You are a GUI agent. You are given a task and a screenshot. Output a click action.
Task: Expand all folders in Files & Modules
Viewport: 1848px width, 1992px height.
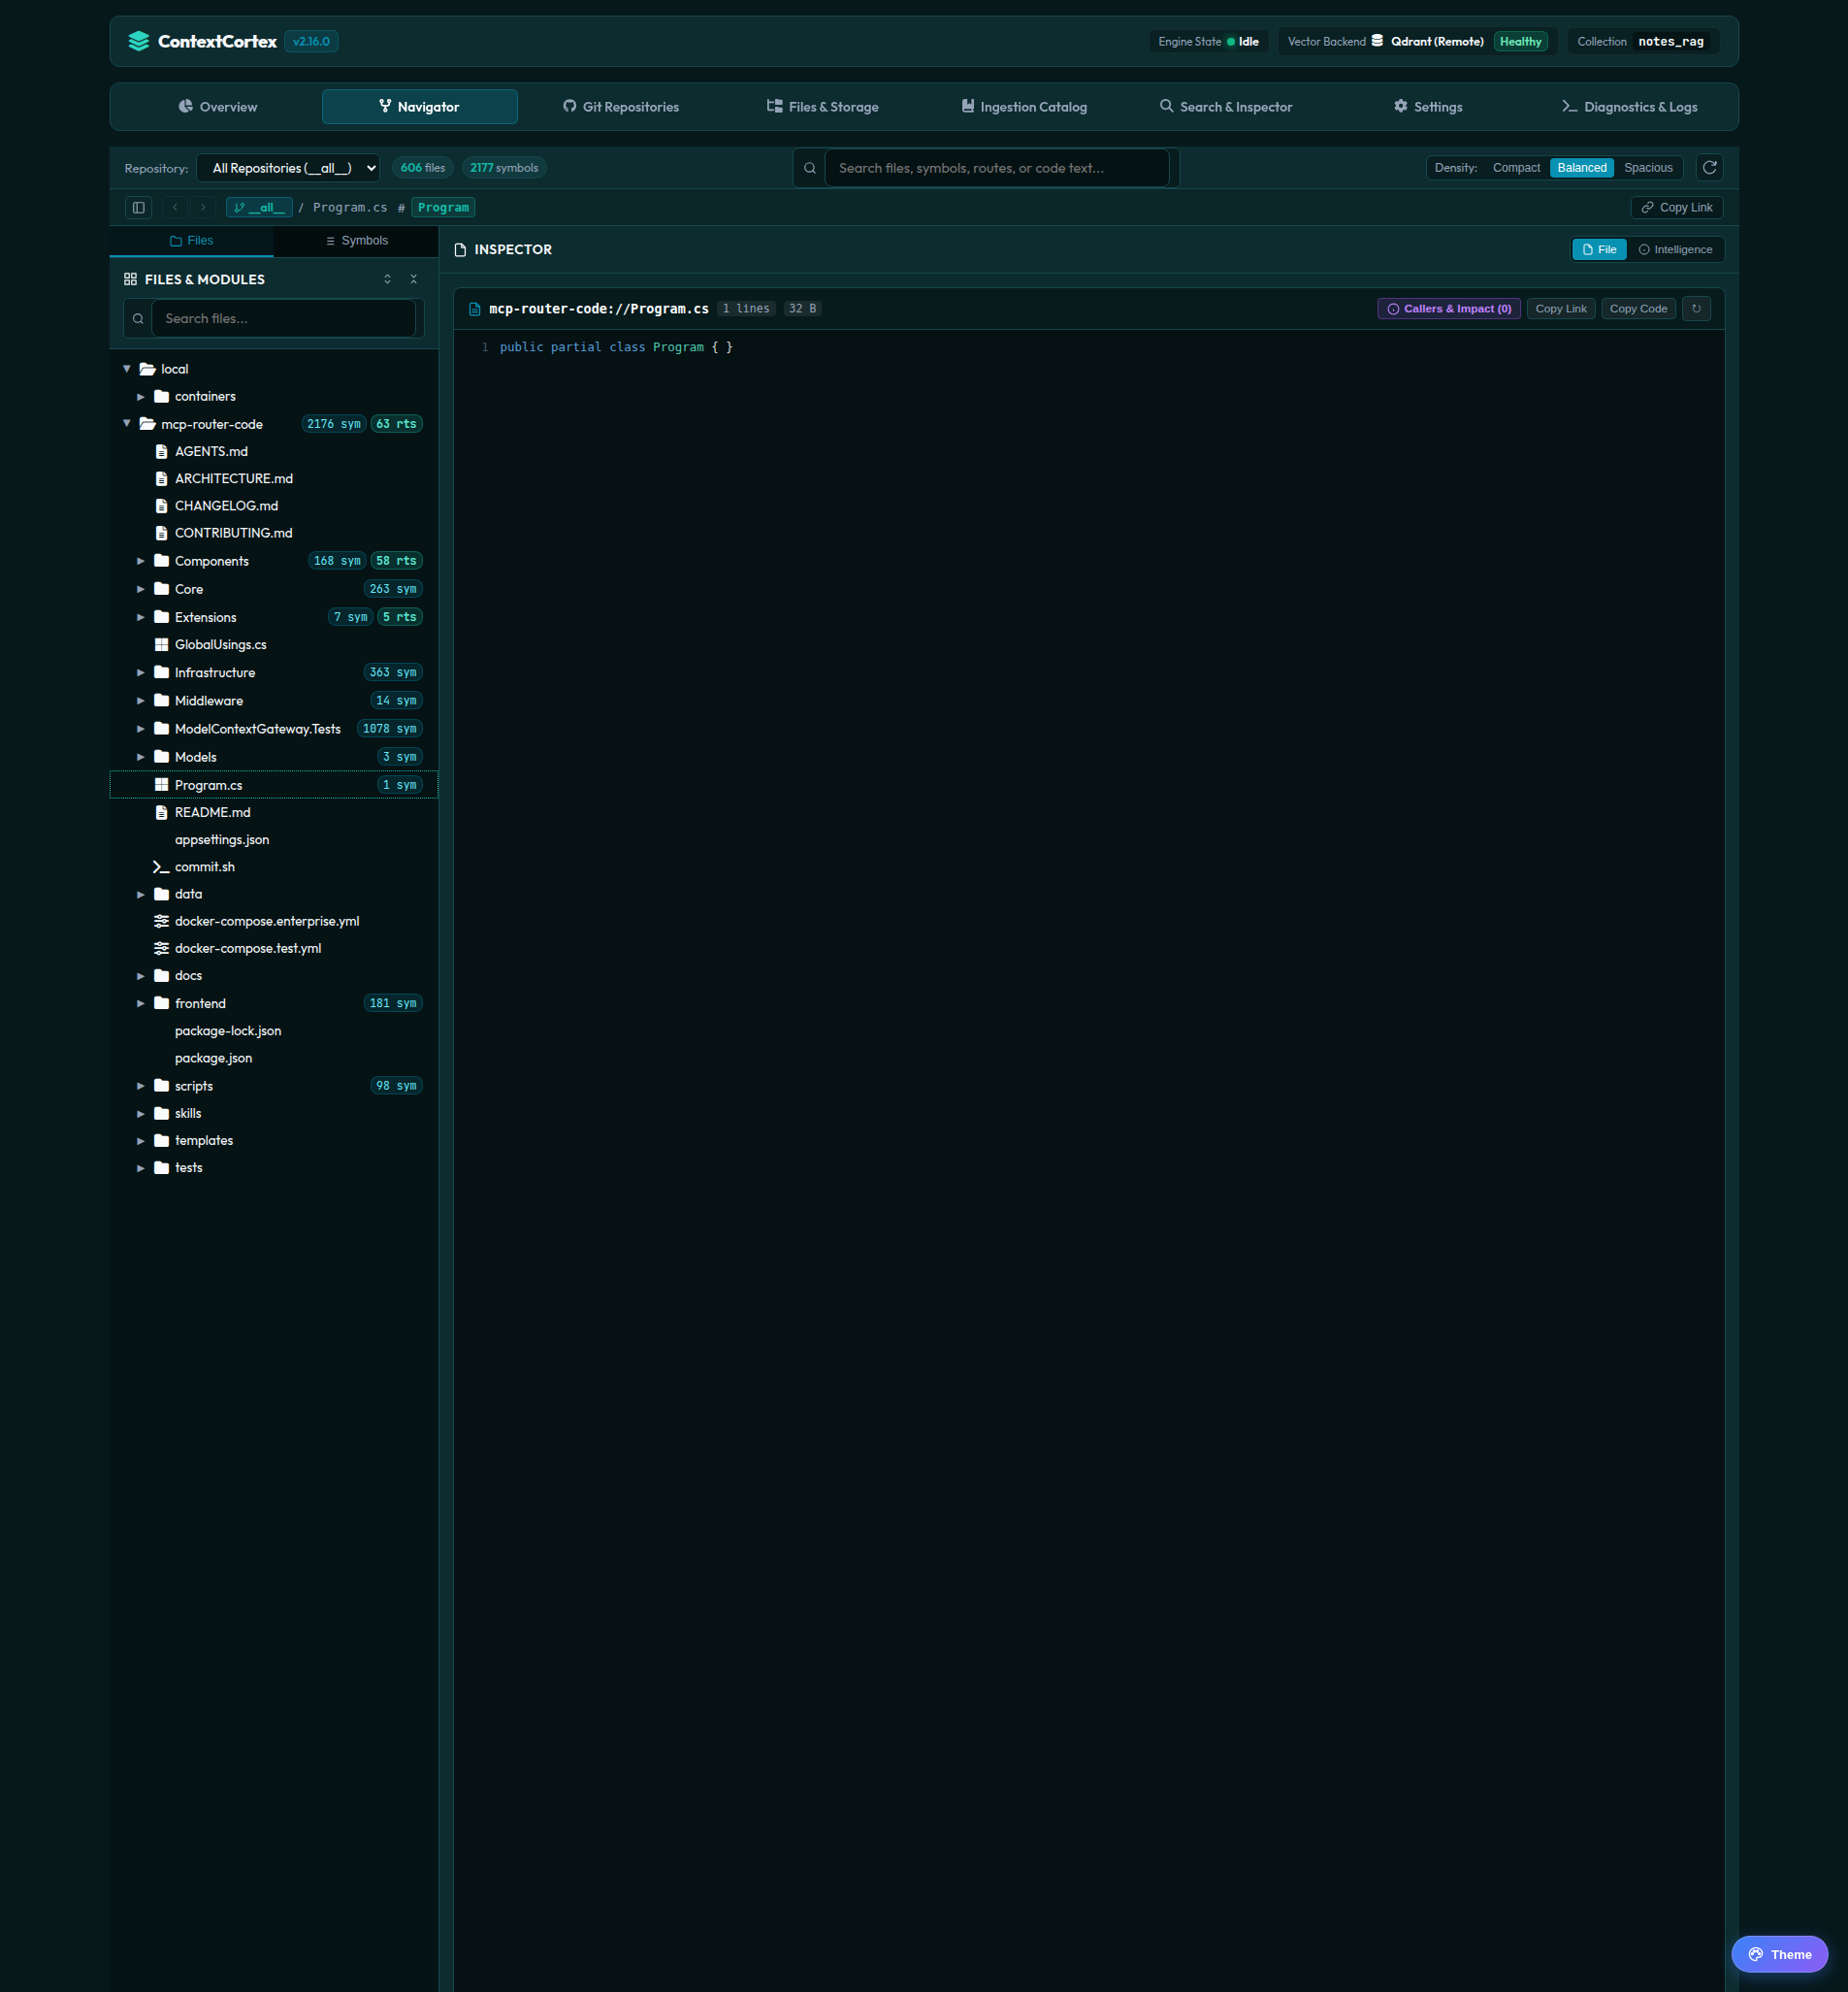point(388,279)
